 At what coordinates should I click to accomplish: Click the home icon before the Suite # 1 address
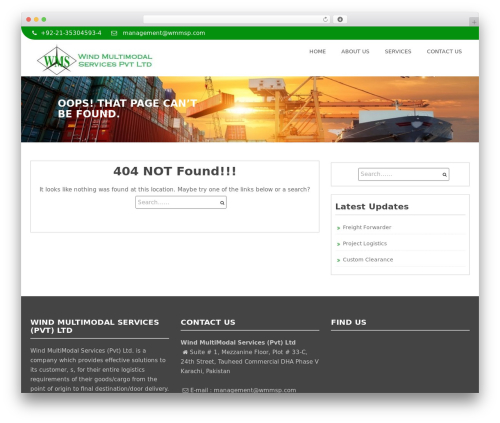[x=185, y=352]
